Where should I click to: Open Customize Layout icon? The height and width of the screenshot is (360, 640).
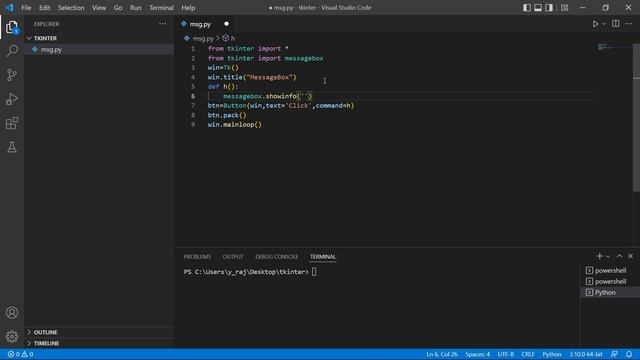pos(564,7)
